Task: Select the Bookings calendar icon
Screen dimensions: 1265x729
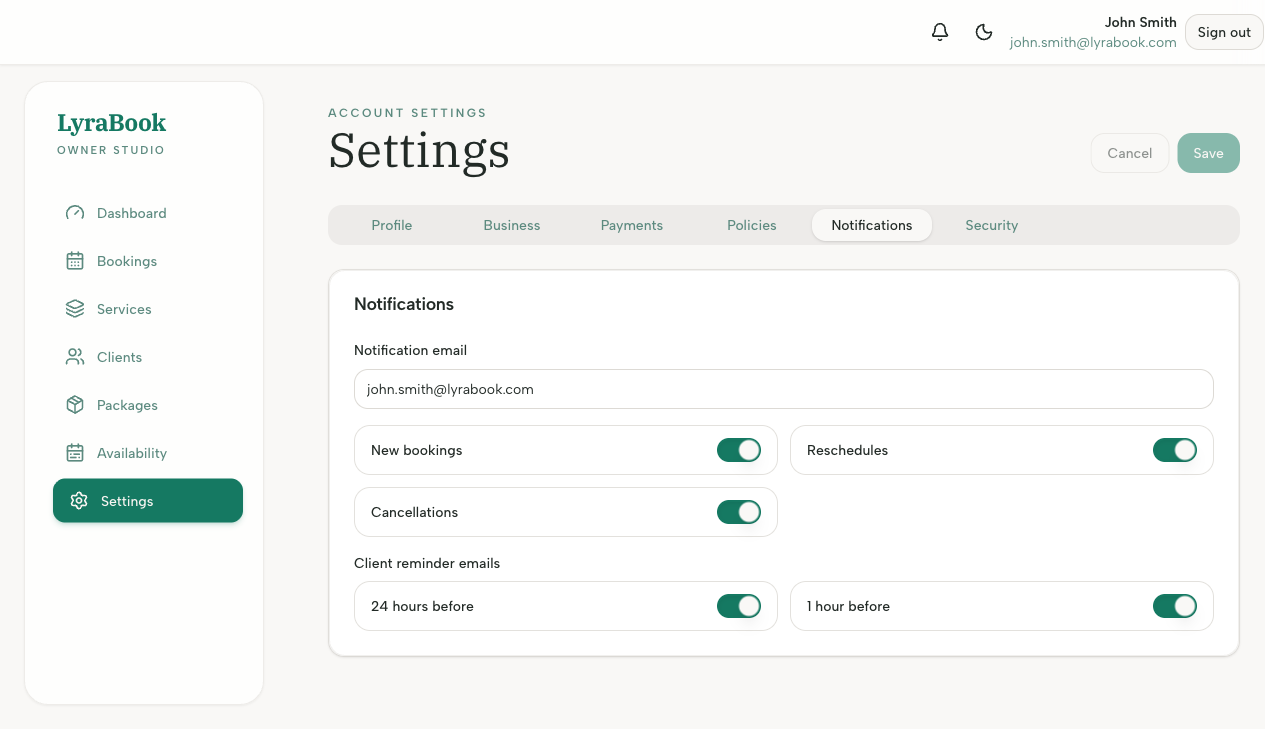Action: [x=75, y=261]
